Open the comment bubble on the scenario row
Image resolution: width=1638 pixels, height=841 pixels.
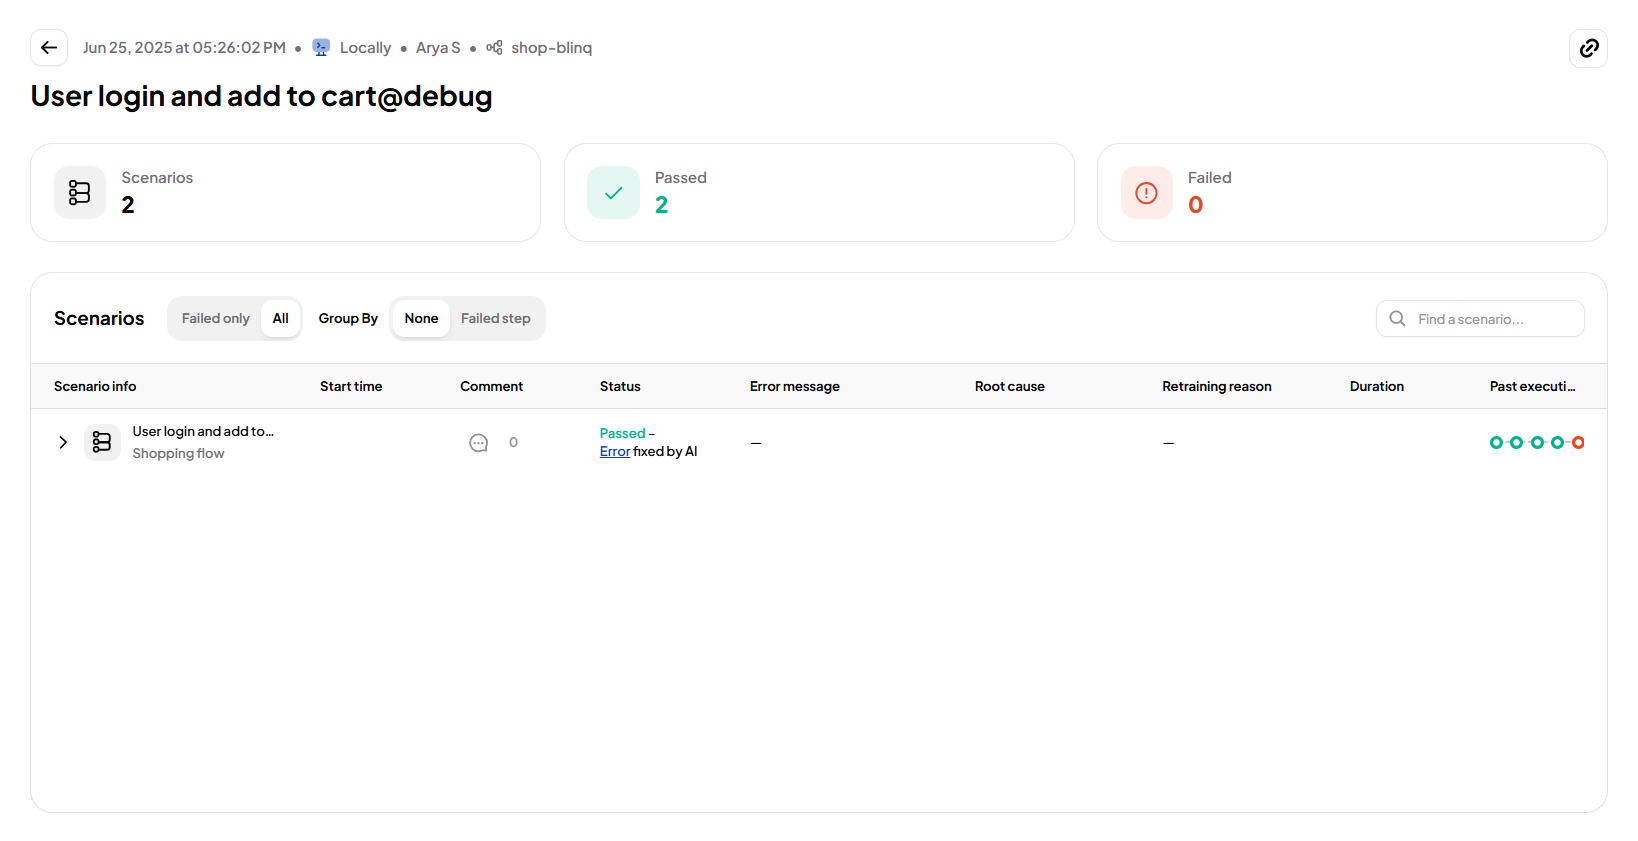click(479, 443)
